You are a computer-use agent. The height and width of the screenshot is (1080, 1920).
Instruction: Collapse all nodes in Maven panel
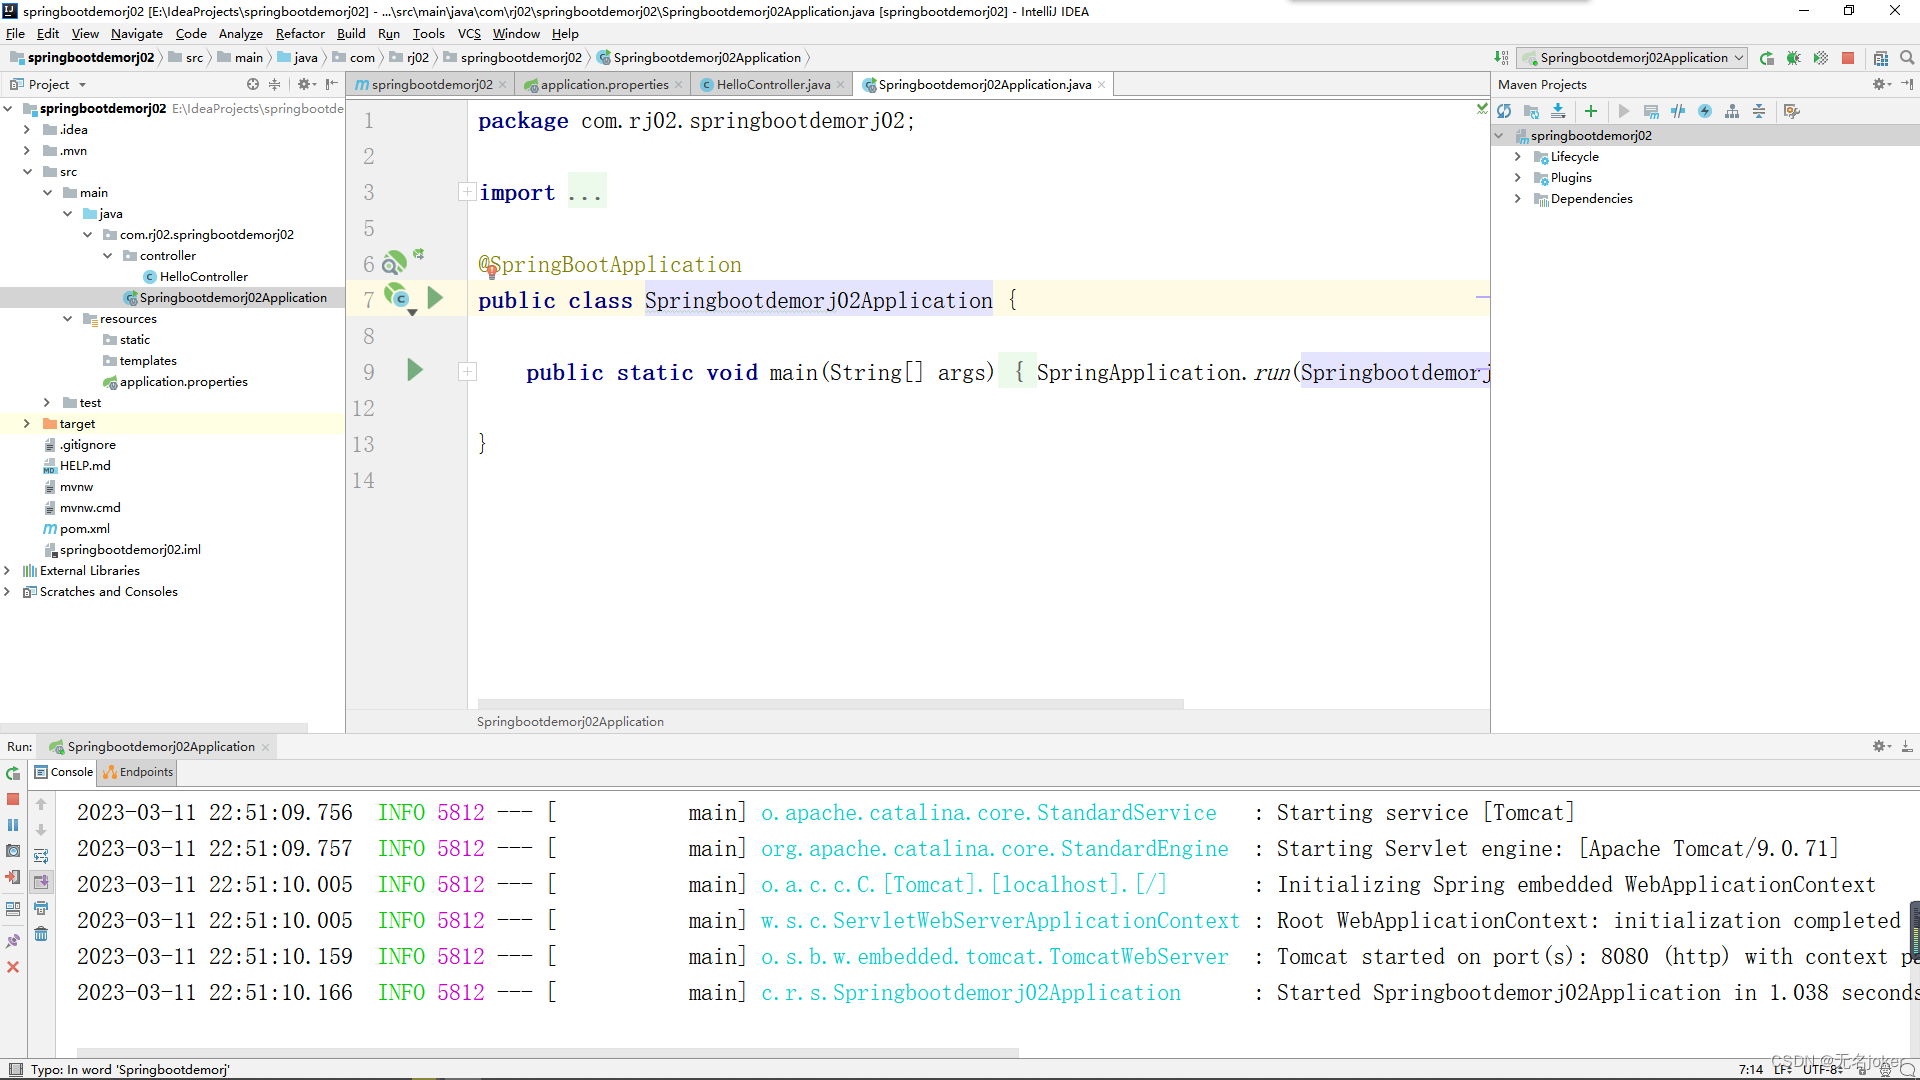1759,111
